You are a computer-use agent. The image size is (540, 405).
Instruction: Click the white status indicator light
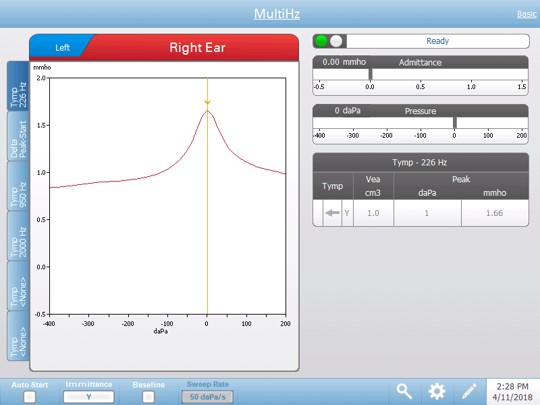click(x=336, y=41)
